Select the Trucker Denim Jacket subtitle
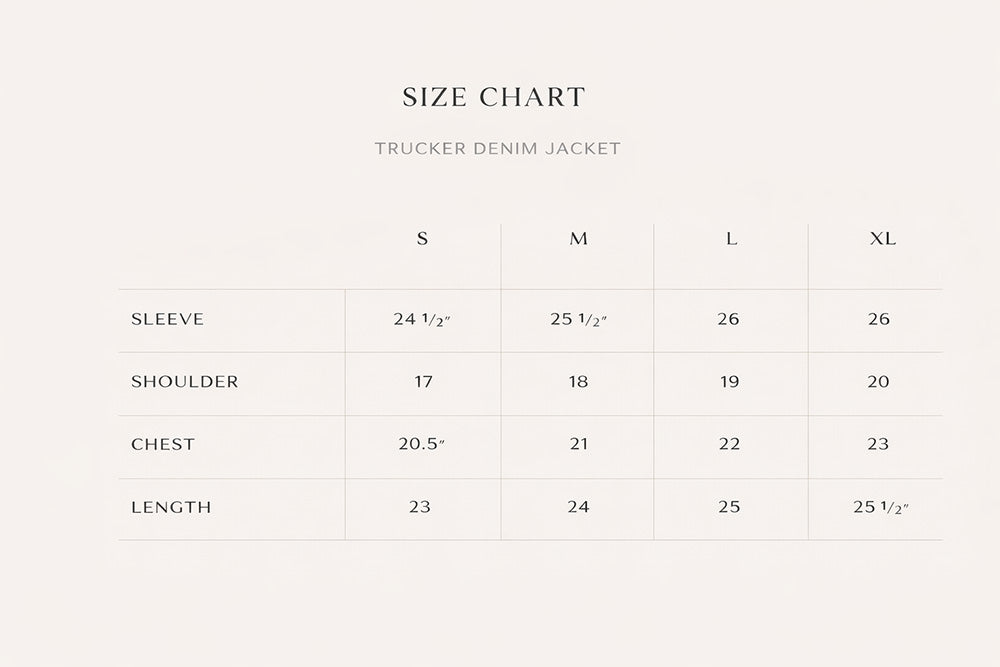Viewport: 1000px width, 667px height. (x=498, y=149)
